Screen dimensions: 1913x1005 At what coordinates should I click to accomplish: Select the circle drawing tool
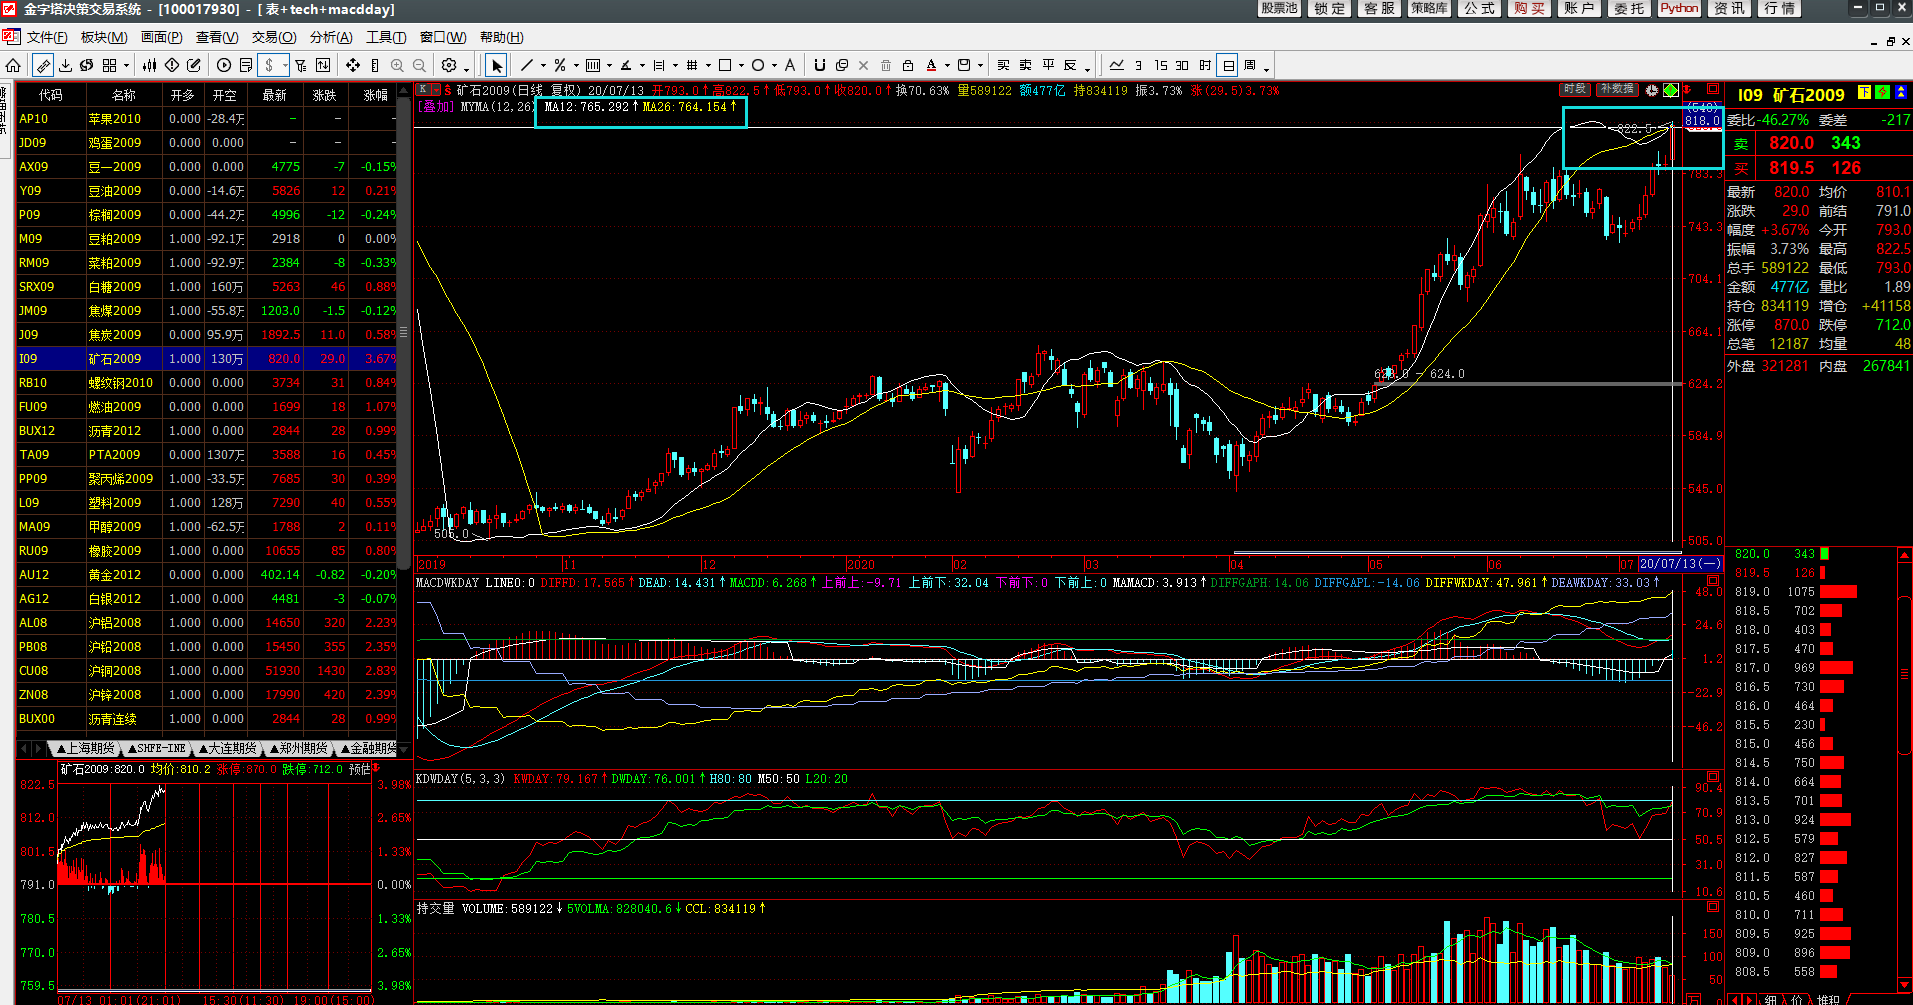(x=758, y=65)
